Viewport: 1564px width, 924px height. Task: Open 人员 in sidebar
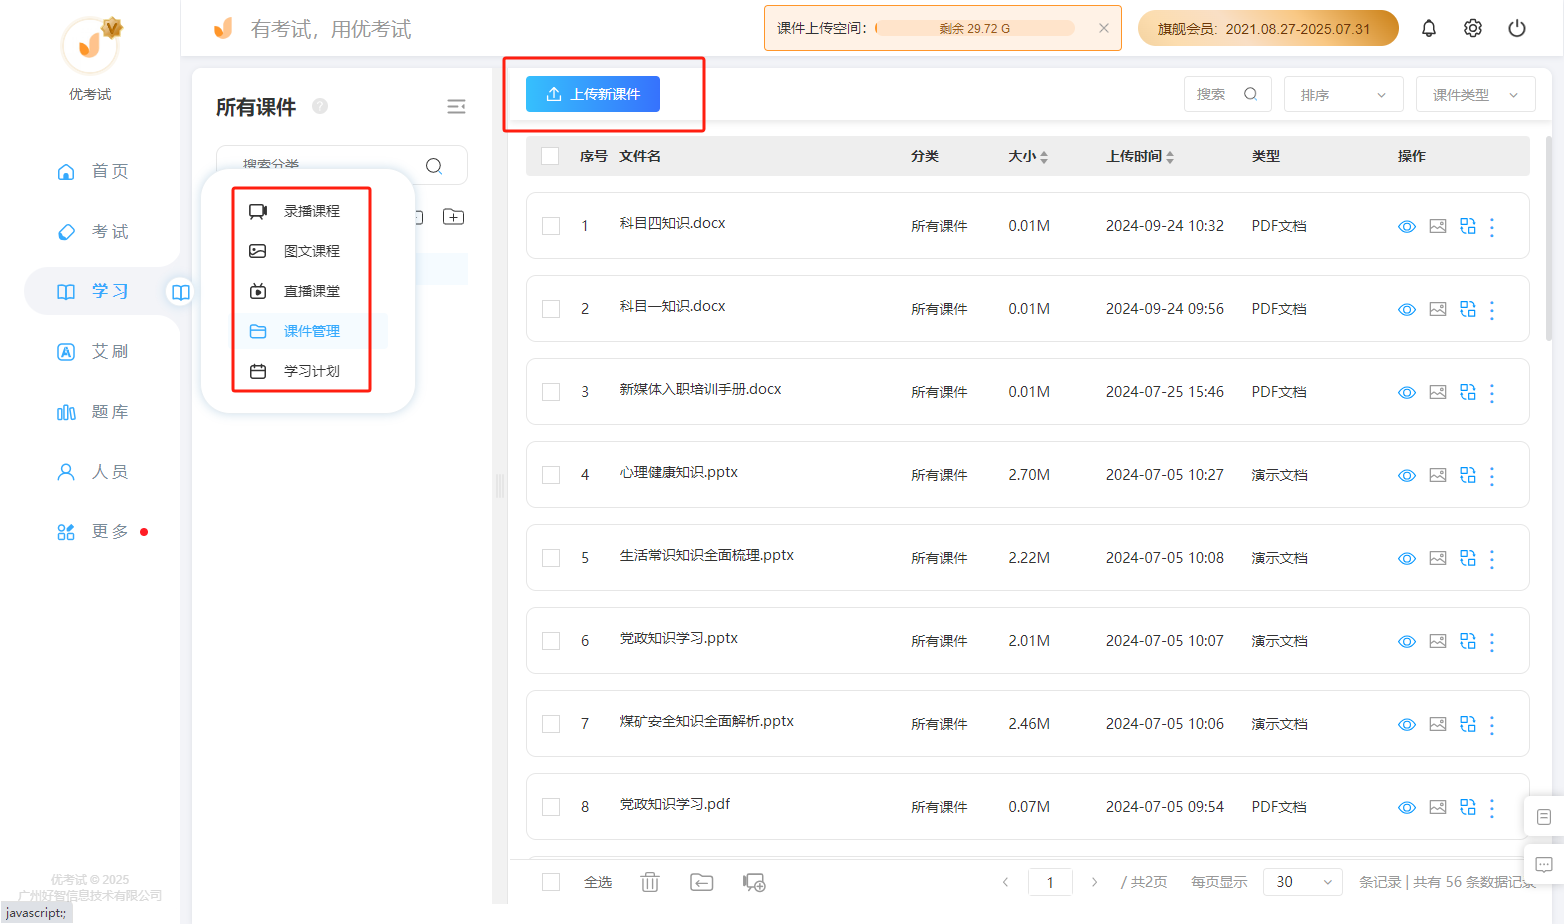93,472
